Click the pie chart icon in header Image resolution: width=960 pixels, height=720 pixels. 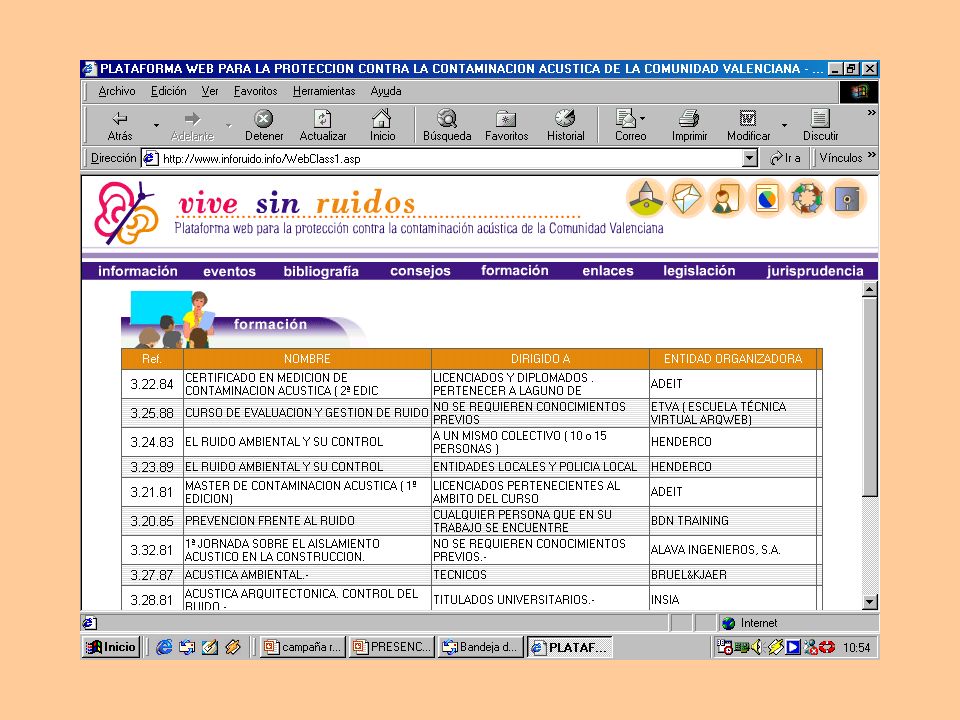coord(767,198)
